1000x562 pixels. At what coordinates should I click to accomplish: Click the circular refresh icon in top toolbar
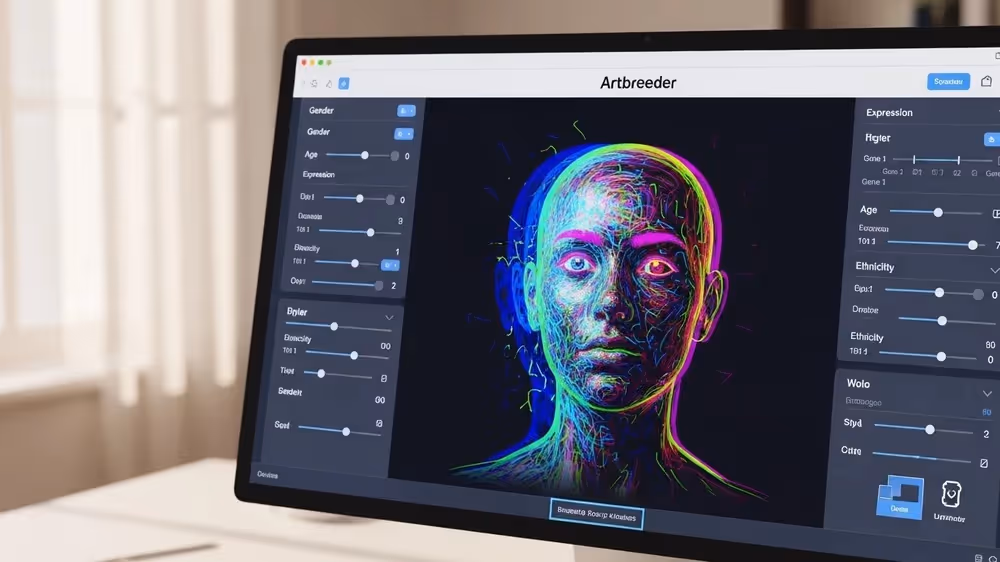314,84
